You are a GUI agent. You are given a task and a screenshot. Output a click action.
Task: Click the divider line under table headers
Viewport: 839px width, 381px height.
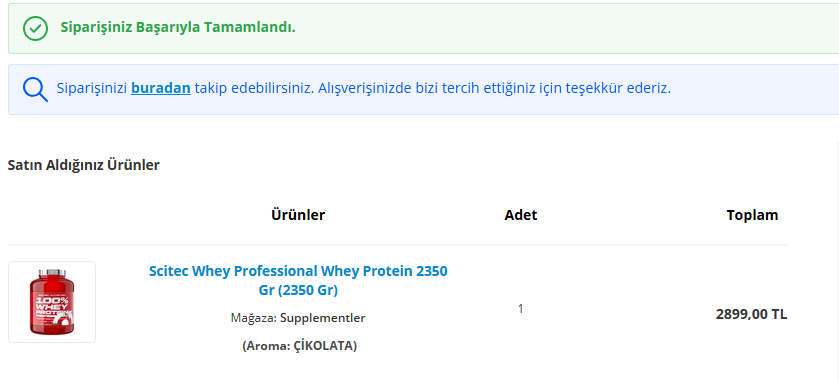(398, 245)
